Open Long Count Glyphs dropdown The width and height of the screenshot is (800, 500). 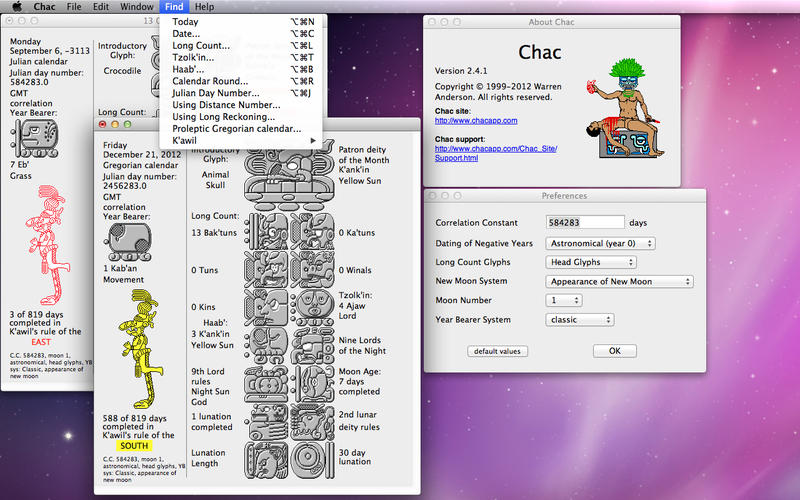click(x=591, y=262)
